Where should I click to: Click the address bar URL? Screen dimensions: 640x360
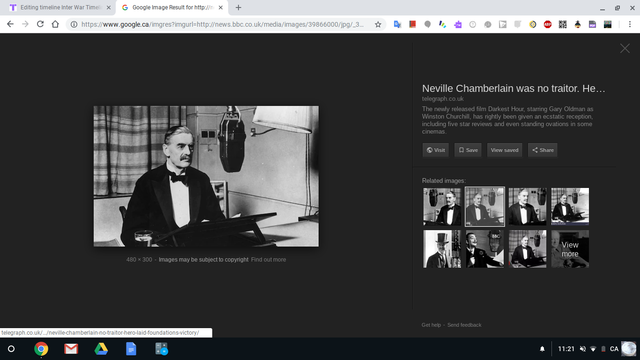222,24
